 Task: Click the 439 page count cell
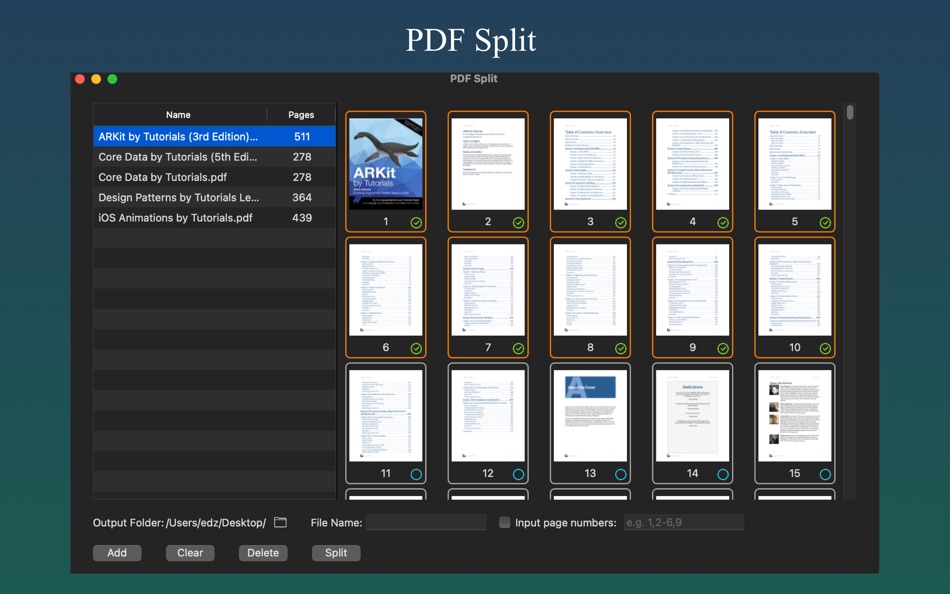[302, 218]
